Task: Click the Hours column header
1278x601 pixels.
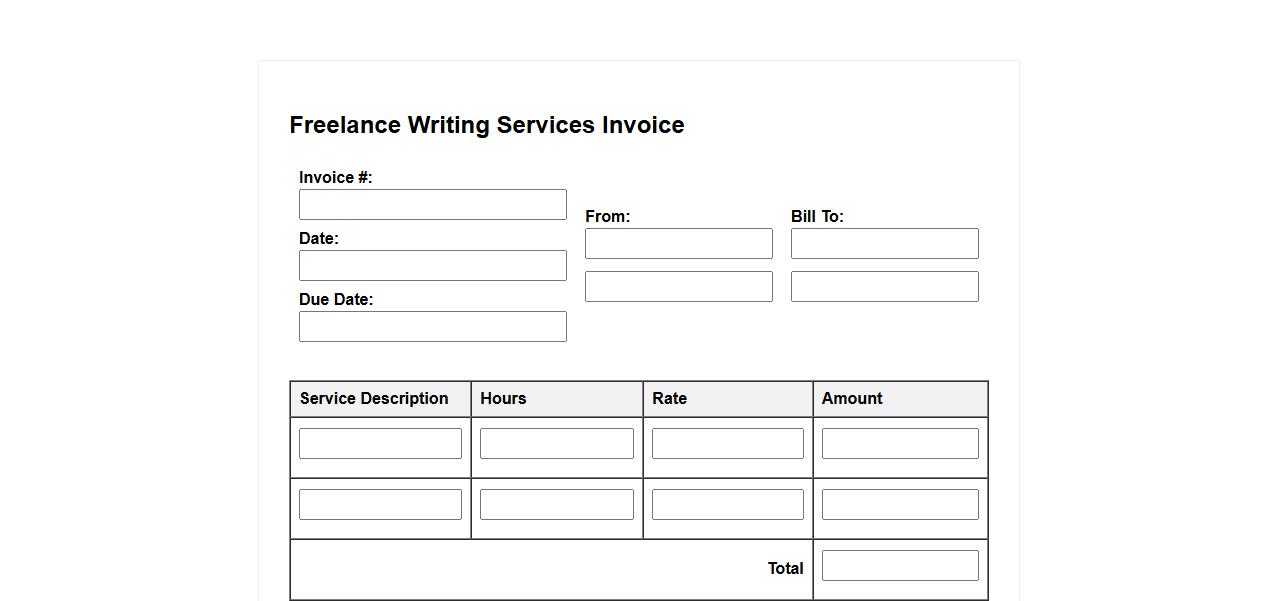Action: click(503, 399)
